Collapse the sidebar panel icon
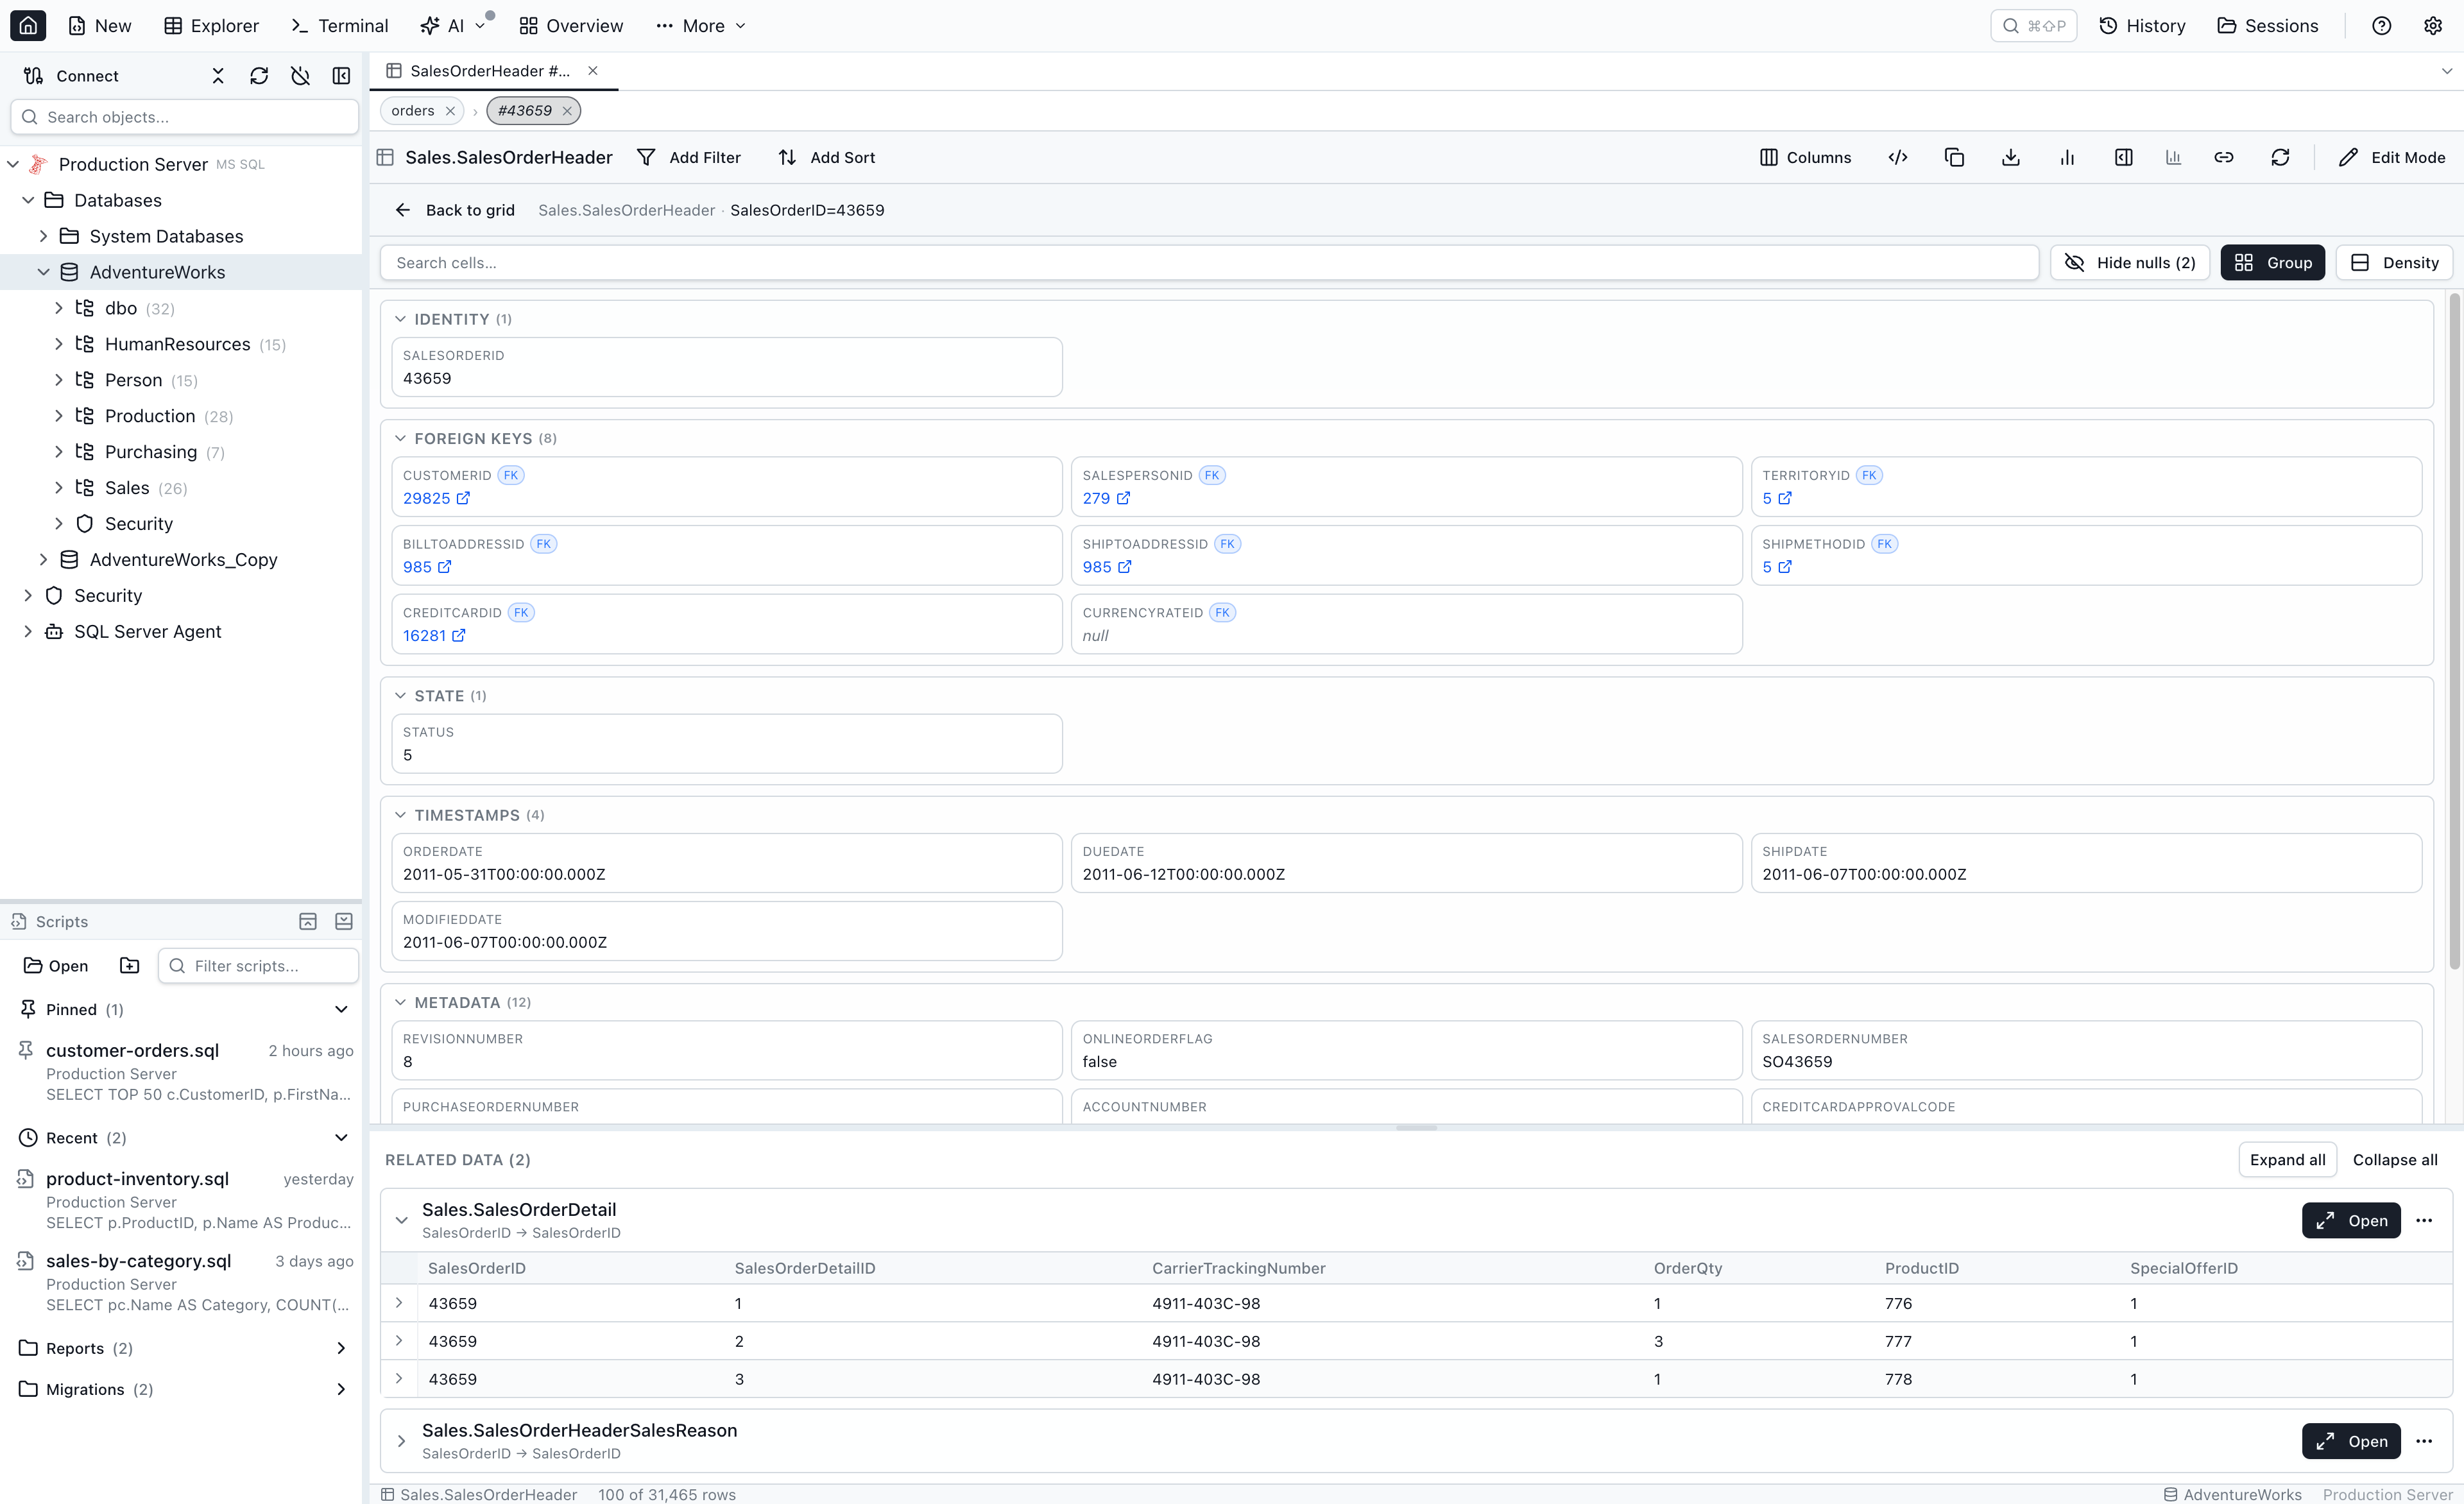 pyautogui.click(x=341, y=76)
